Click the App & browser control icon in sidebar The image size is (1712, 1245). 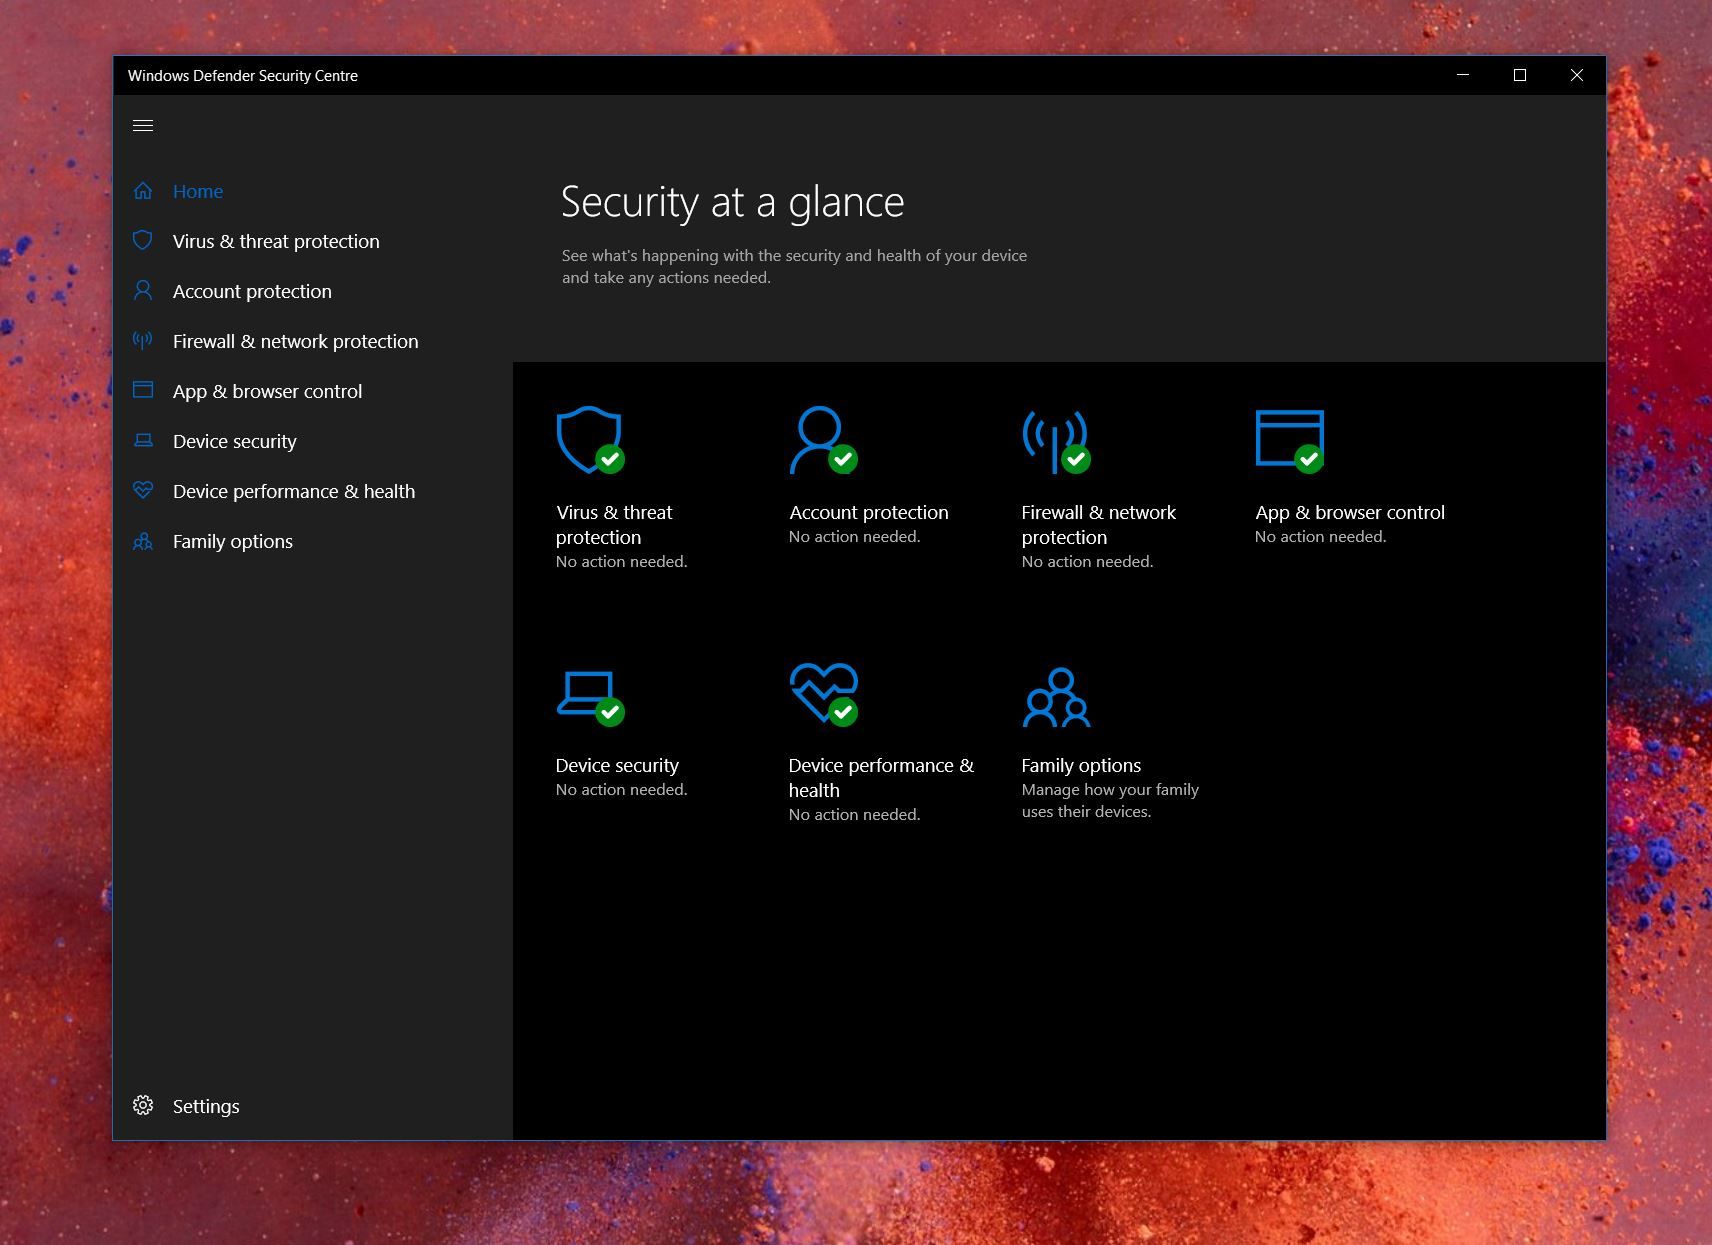point(143,390)
